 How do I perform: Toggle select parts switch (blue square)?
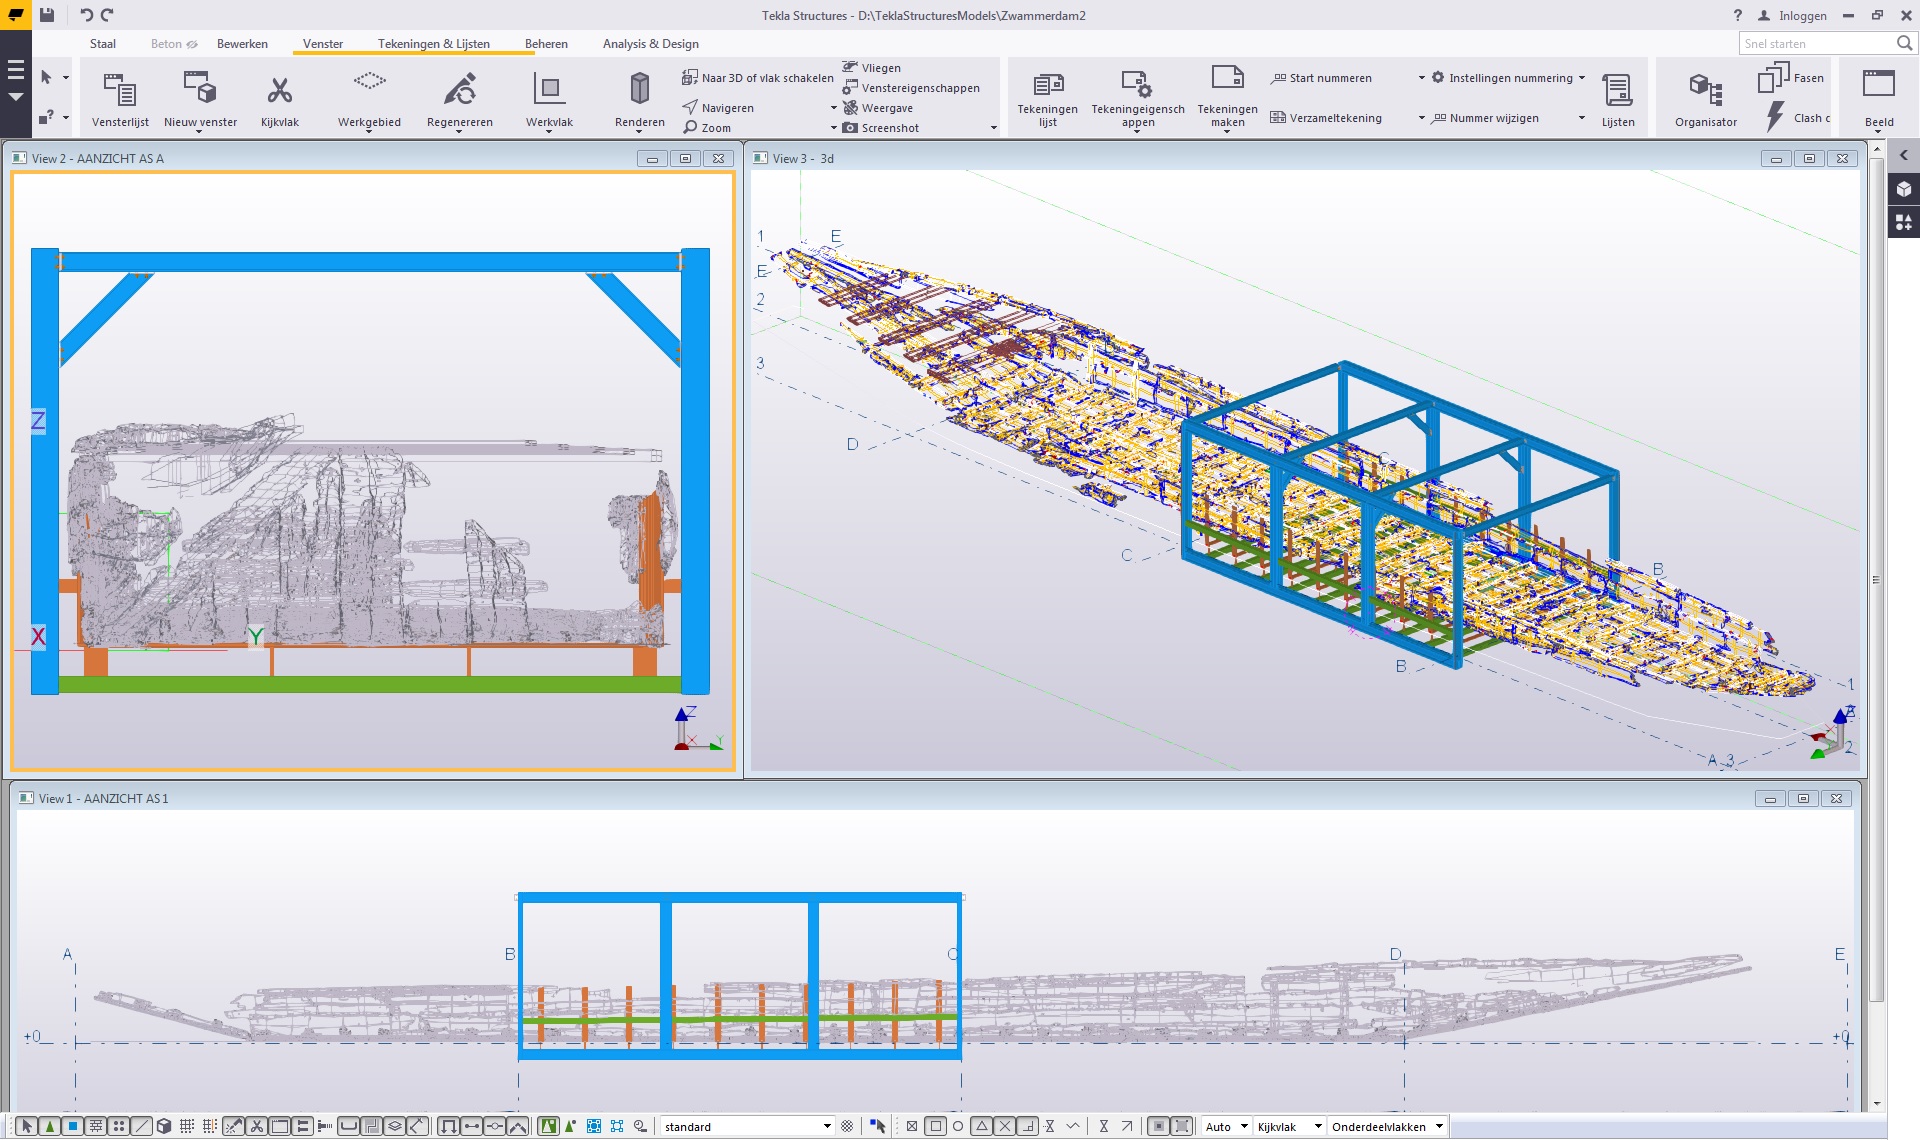(73, 1126)
